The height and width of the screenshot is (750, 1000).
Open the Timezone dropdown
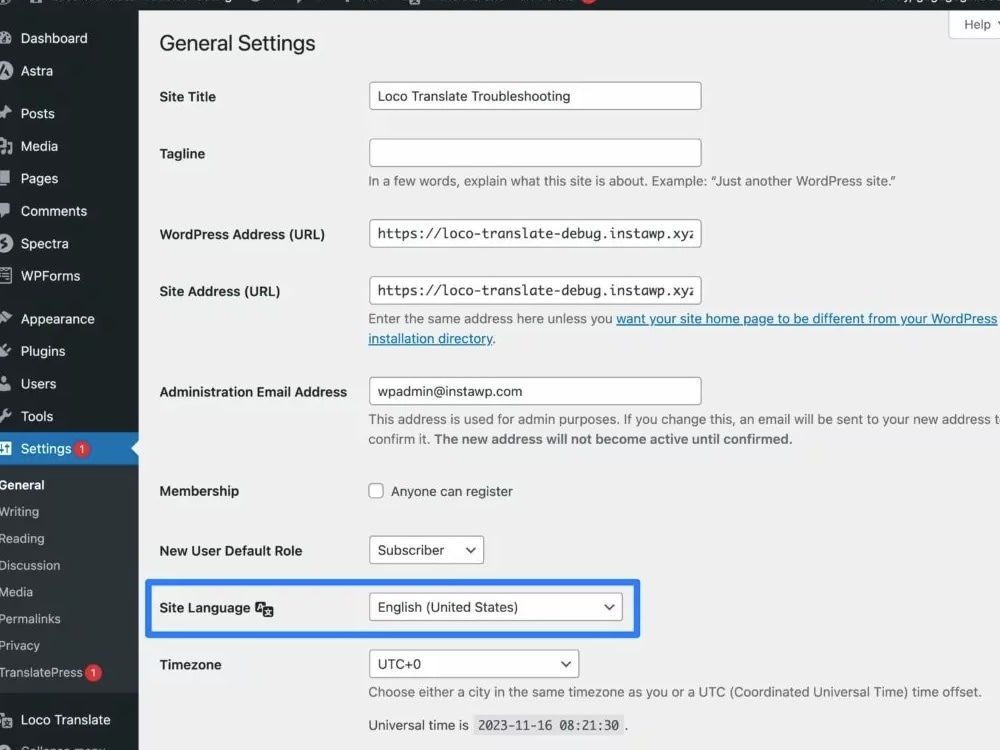473,663
